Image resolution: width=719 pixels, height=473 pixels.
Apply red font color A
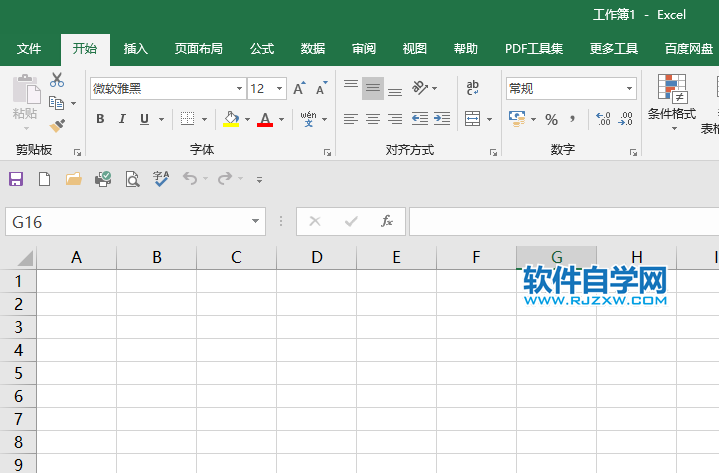pos(265,119)
